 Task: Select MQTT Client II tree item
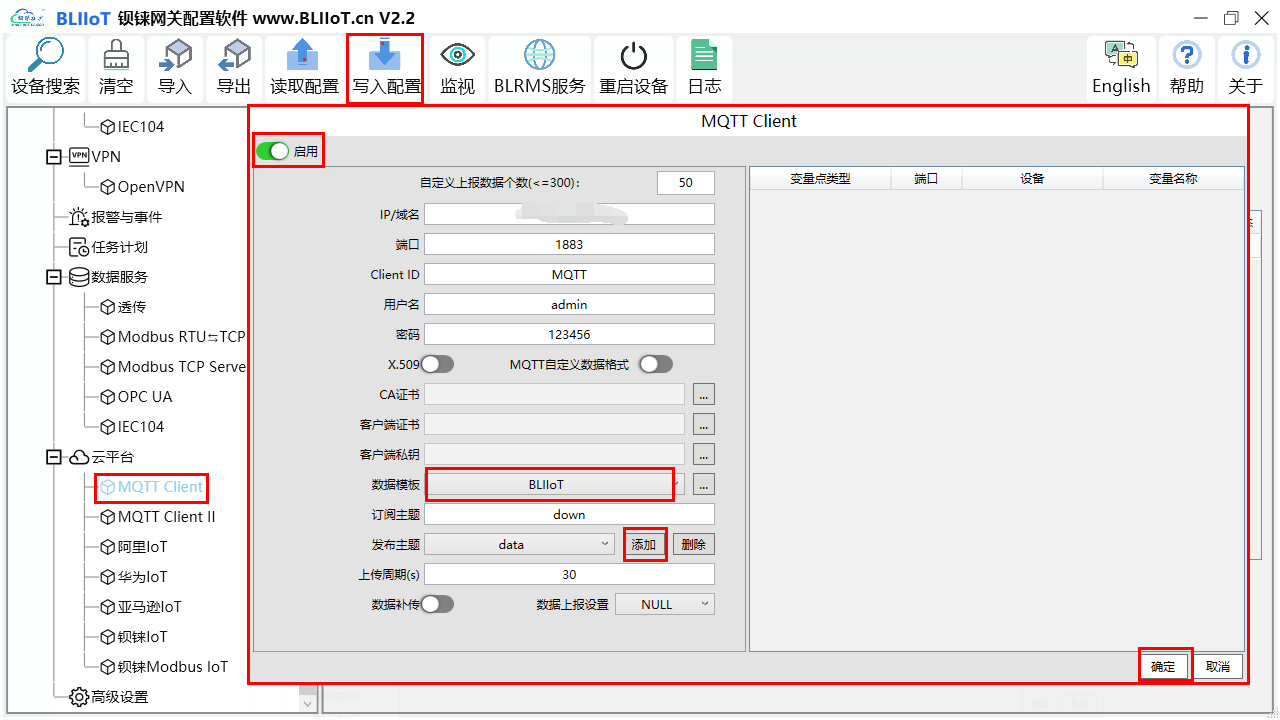point(157,517)
